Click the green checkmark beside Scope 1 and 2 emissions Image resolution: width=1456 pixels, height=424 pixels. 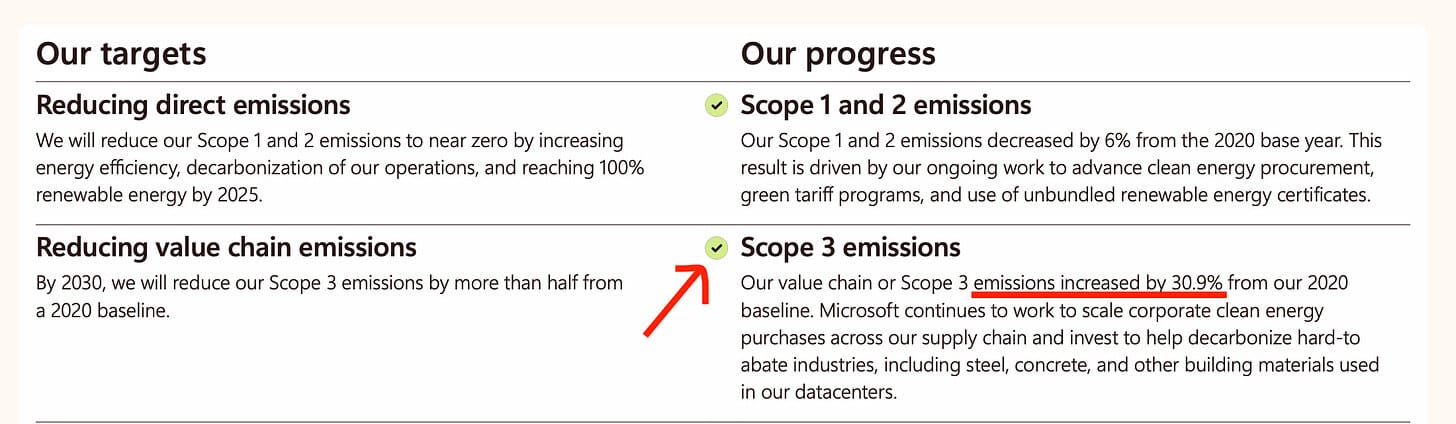pyautogui.click(x=716, y=104)
